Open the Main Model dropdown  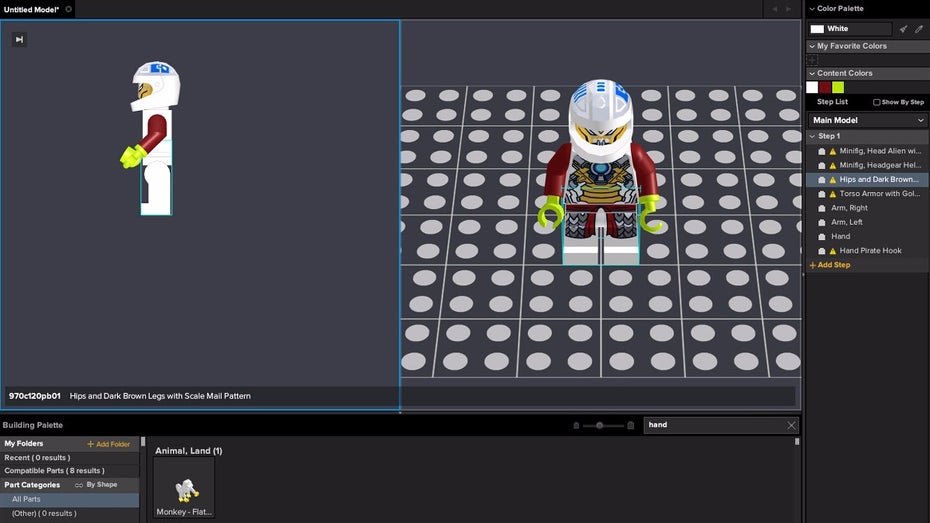867,120
